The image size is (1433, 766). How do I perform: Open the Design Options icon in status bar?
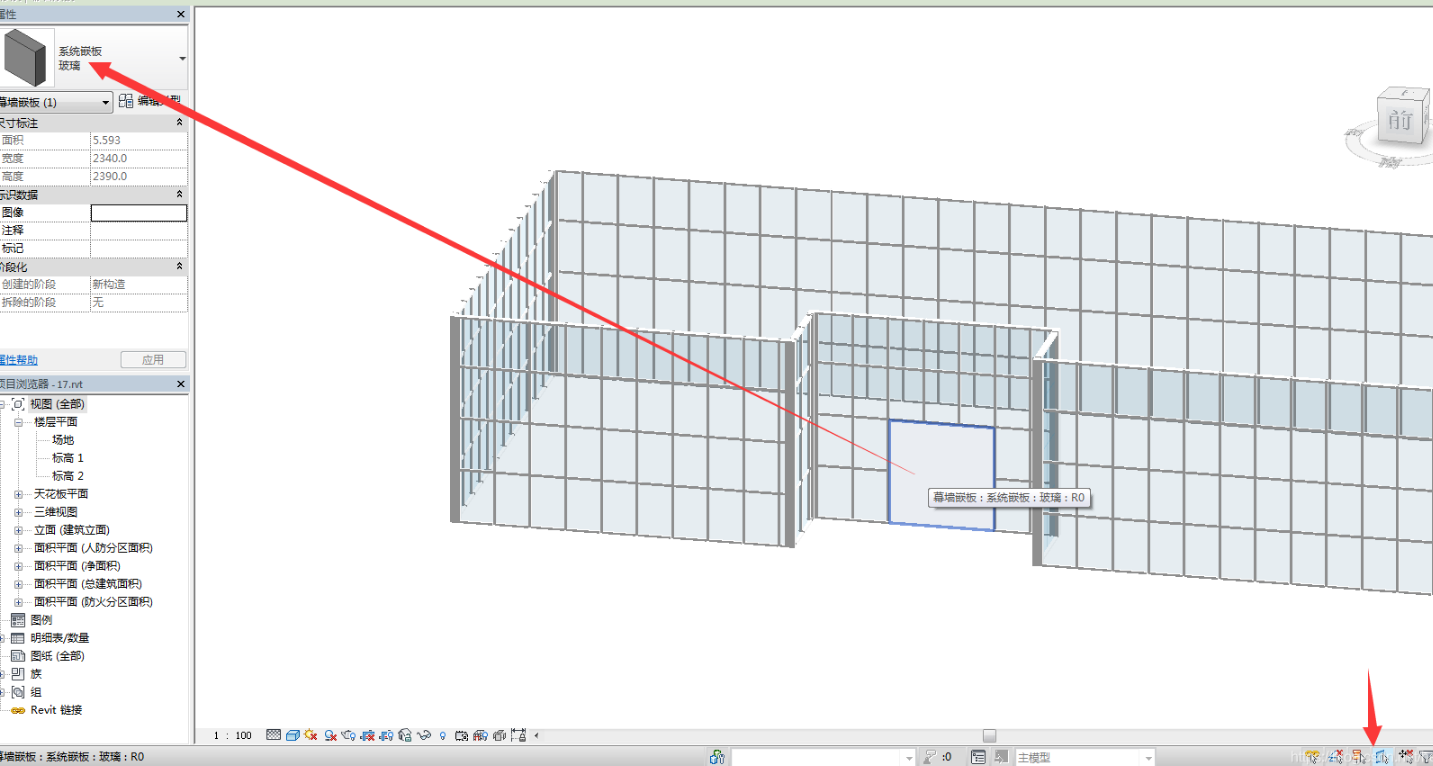979,758
